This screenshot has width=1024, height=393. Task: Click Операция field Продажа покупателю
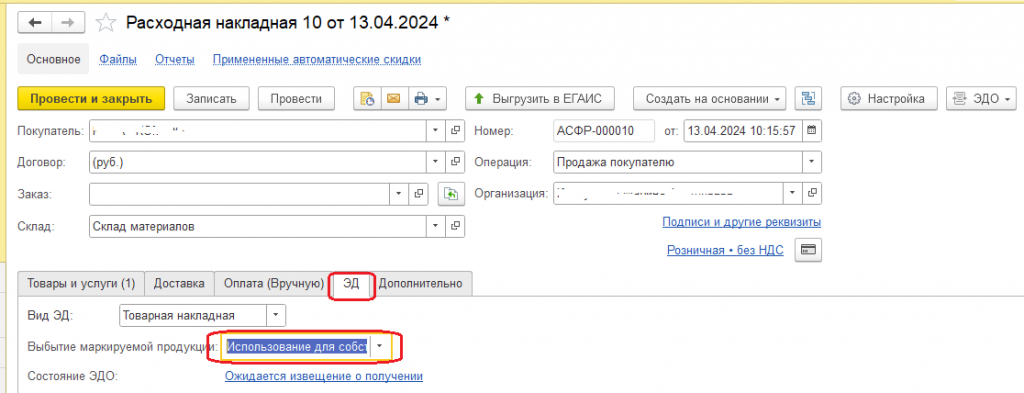[x=678, y=161]
